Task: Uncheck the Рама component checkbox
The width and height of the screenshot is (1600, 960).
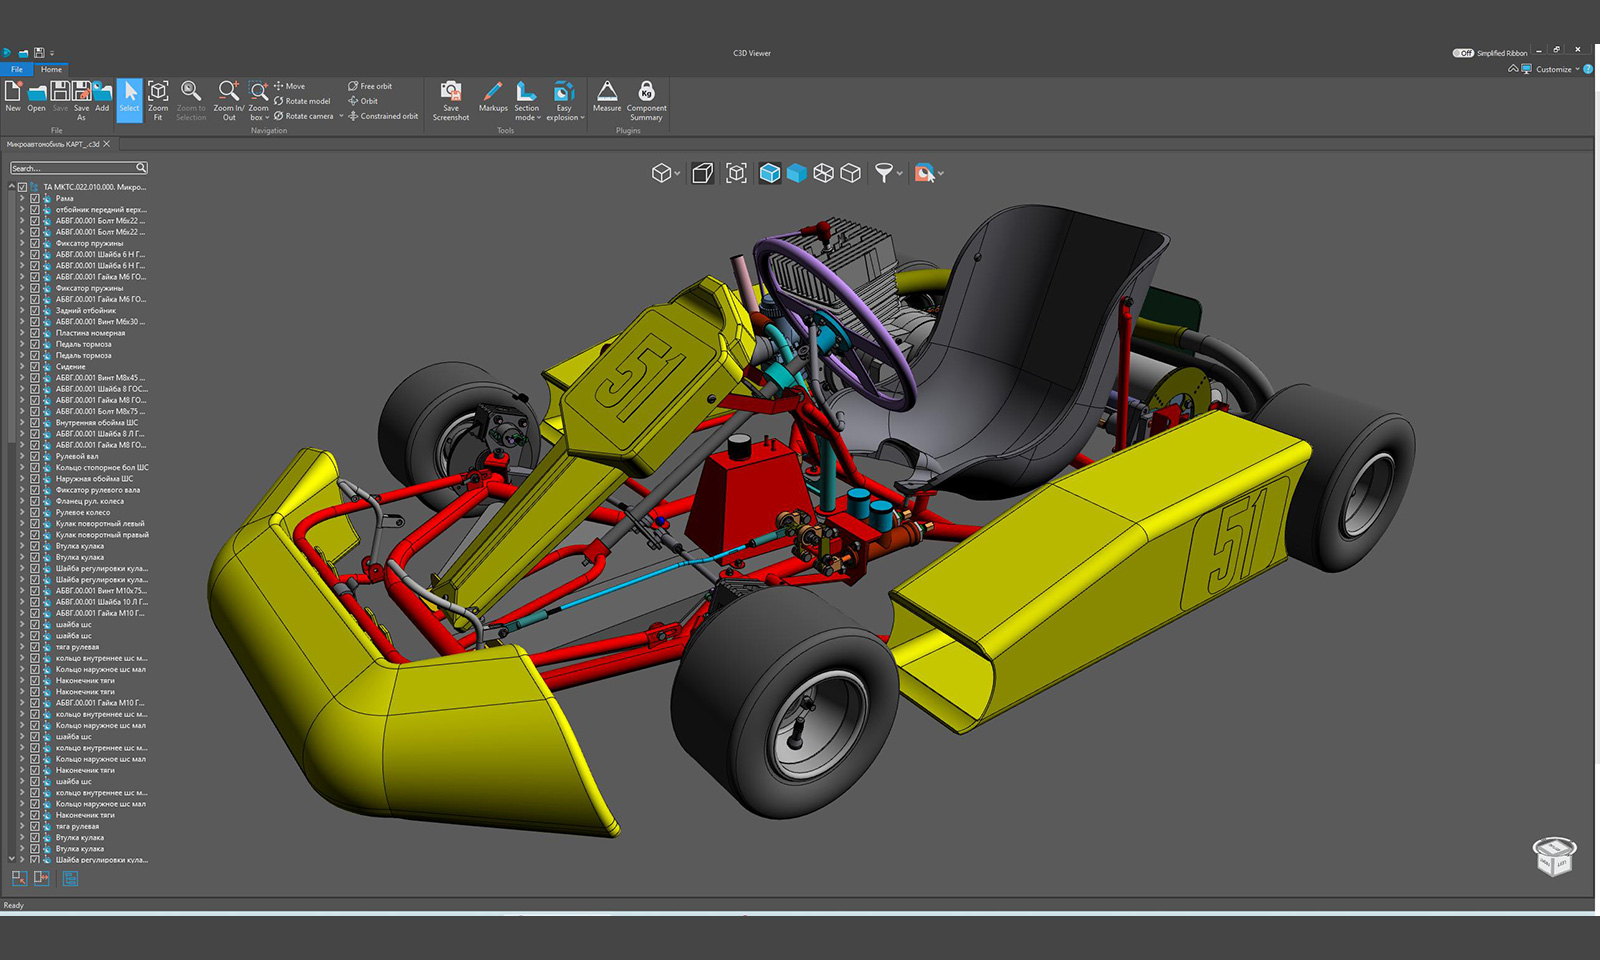Action: click(34, 198)
